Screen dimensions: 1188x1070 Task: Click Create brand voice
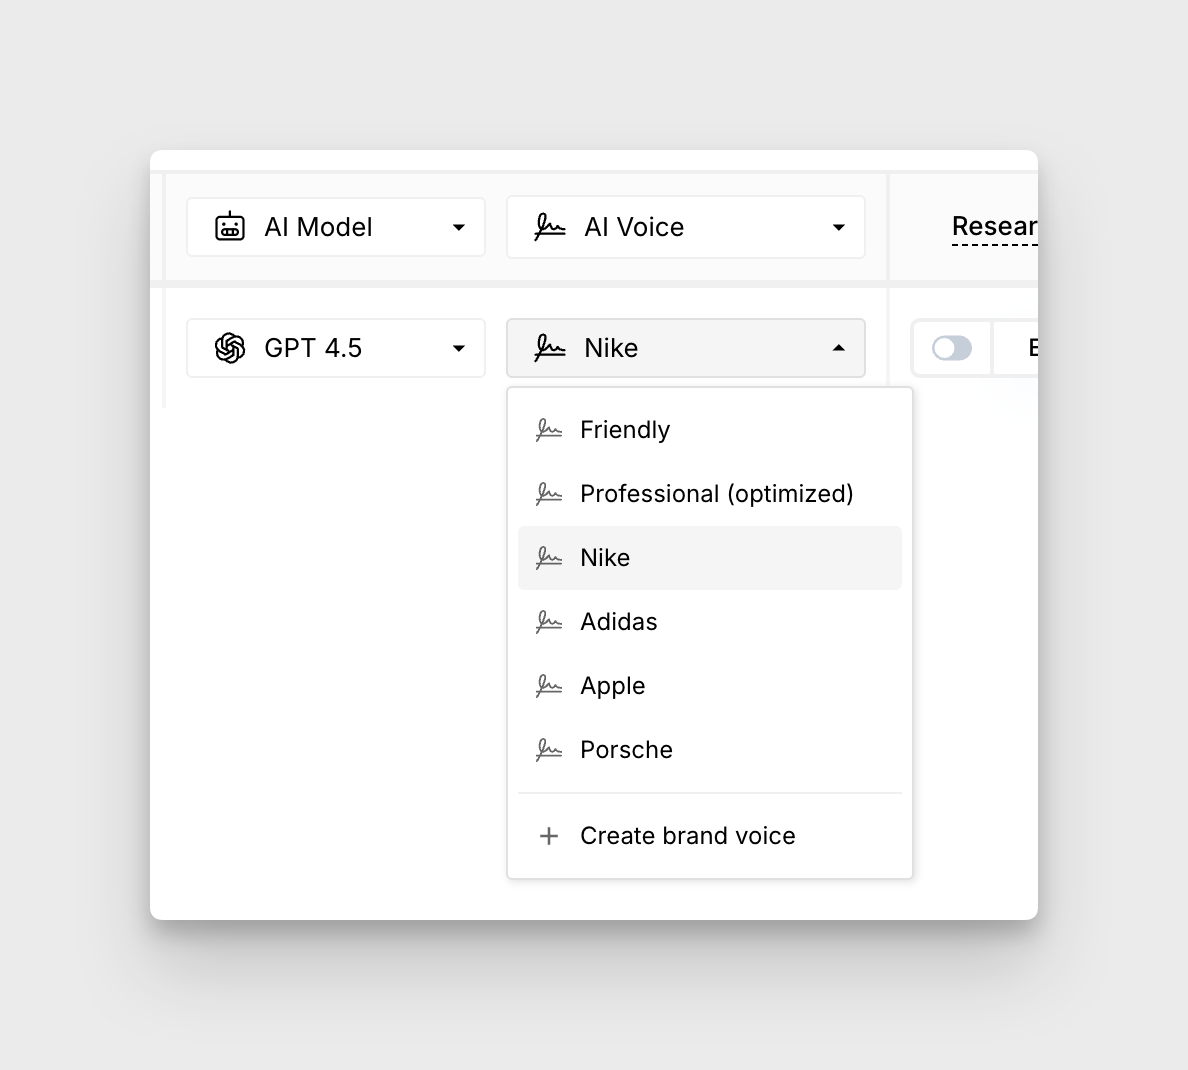point(687,836)
